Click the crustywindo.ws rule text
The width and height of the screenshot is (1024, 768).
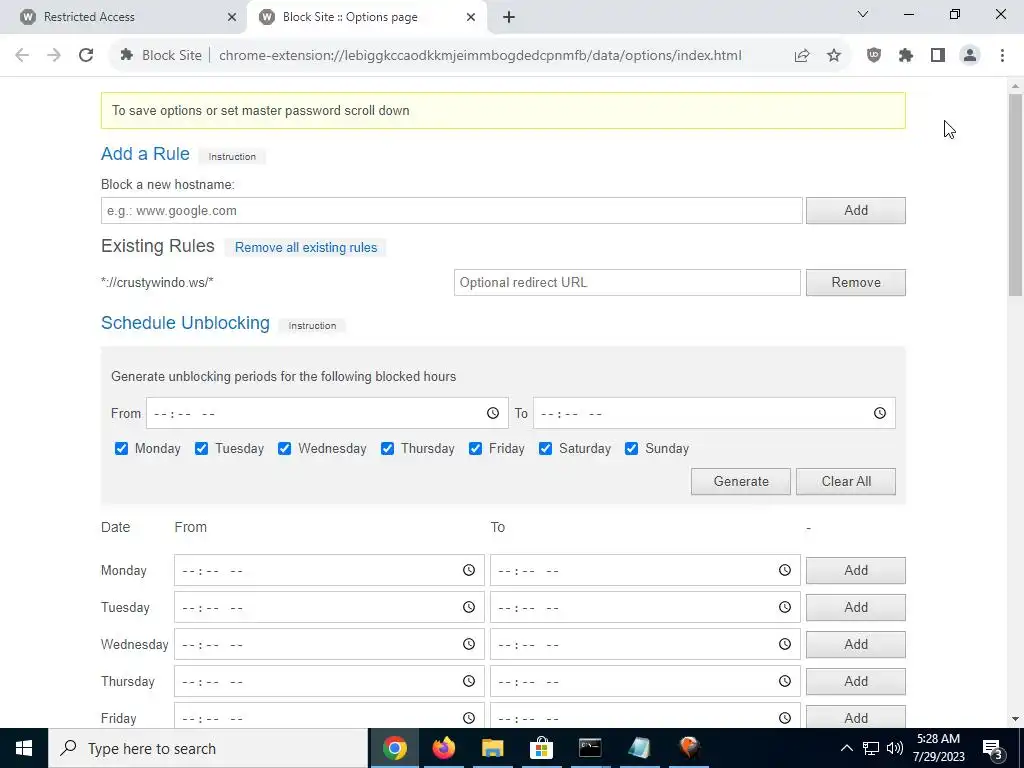point(157,283)
